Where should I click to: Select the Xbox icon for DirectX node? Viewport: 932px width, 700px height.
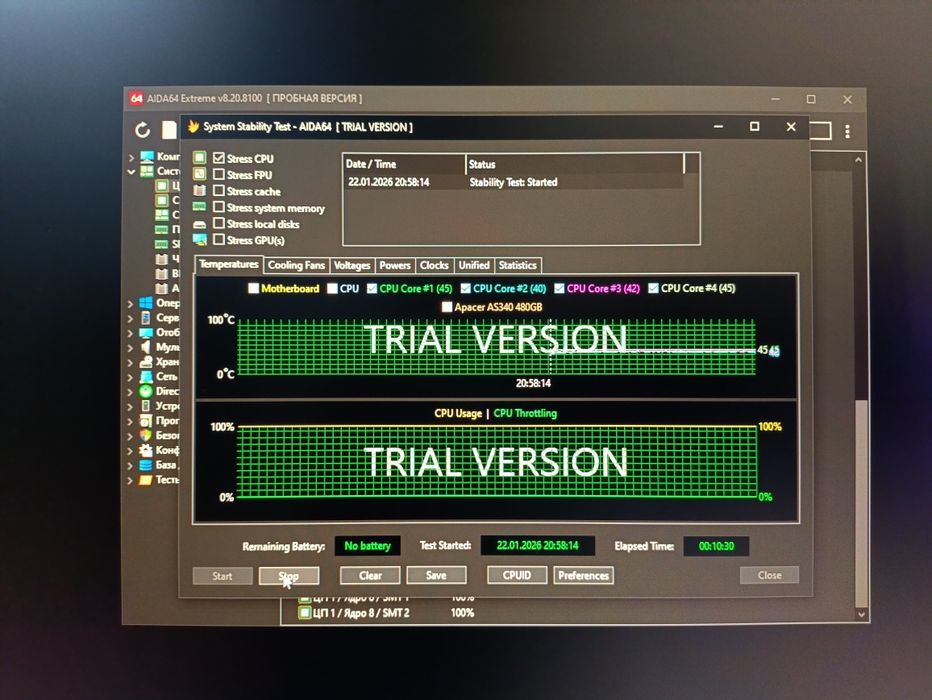pos(146,391)
